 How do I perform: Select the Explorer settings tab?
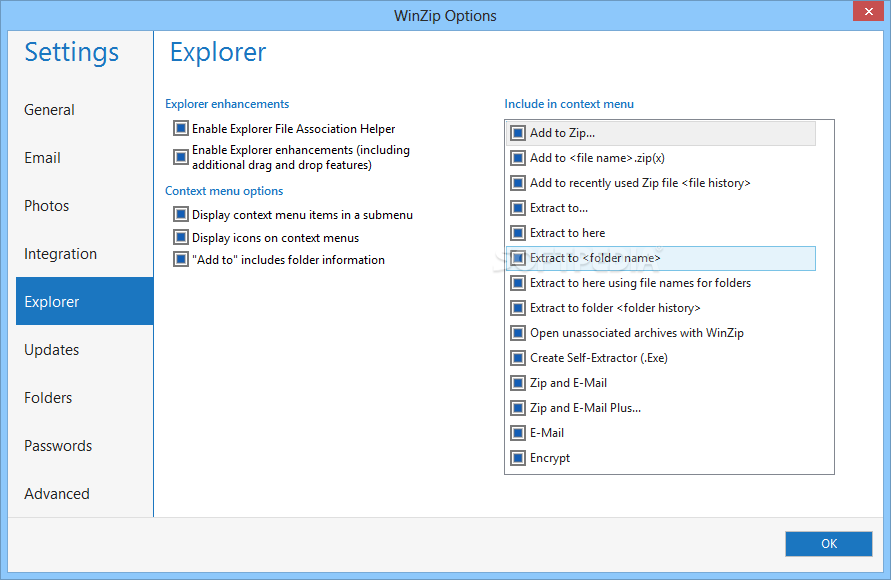[84, 301]
